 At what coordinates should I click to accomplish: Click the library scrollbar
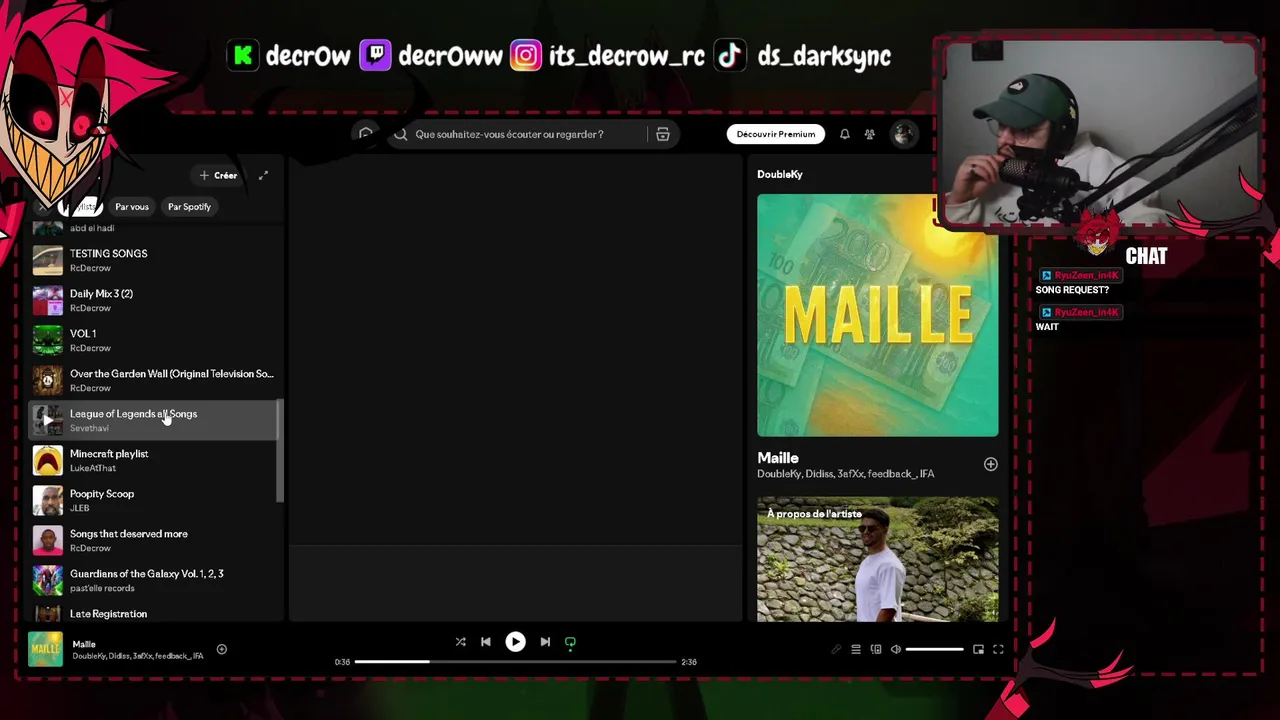[280, 450]
